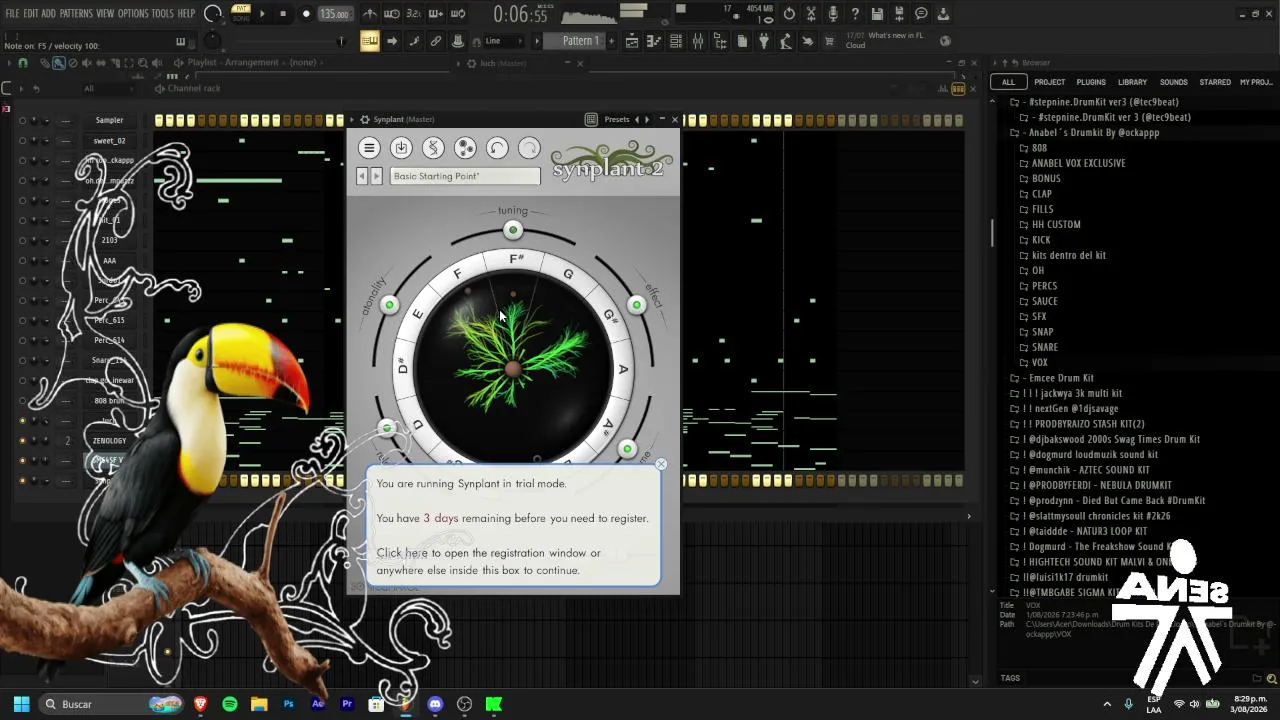This screenshot has width=1280, height=720.
Task: Select the previous Synplant patch arrow
Action: coord(363,176)
